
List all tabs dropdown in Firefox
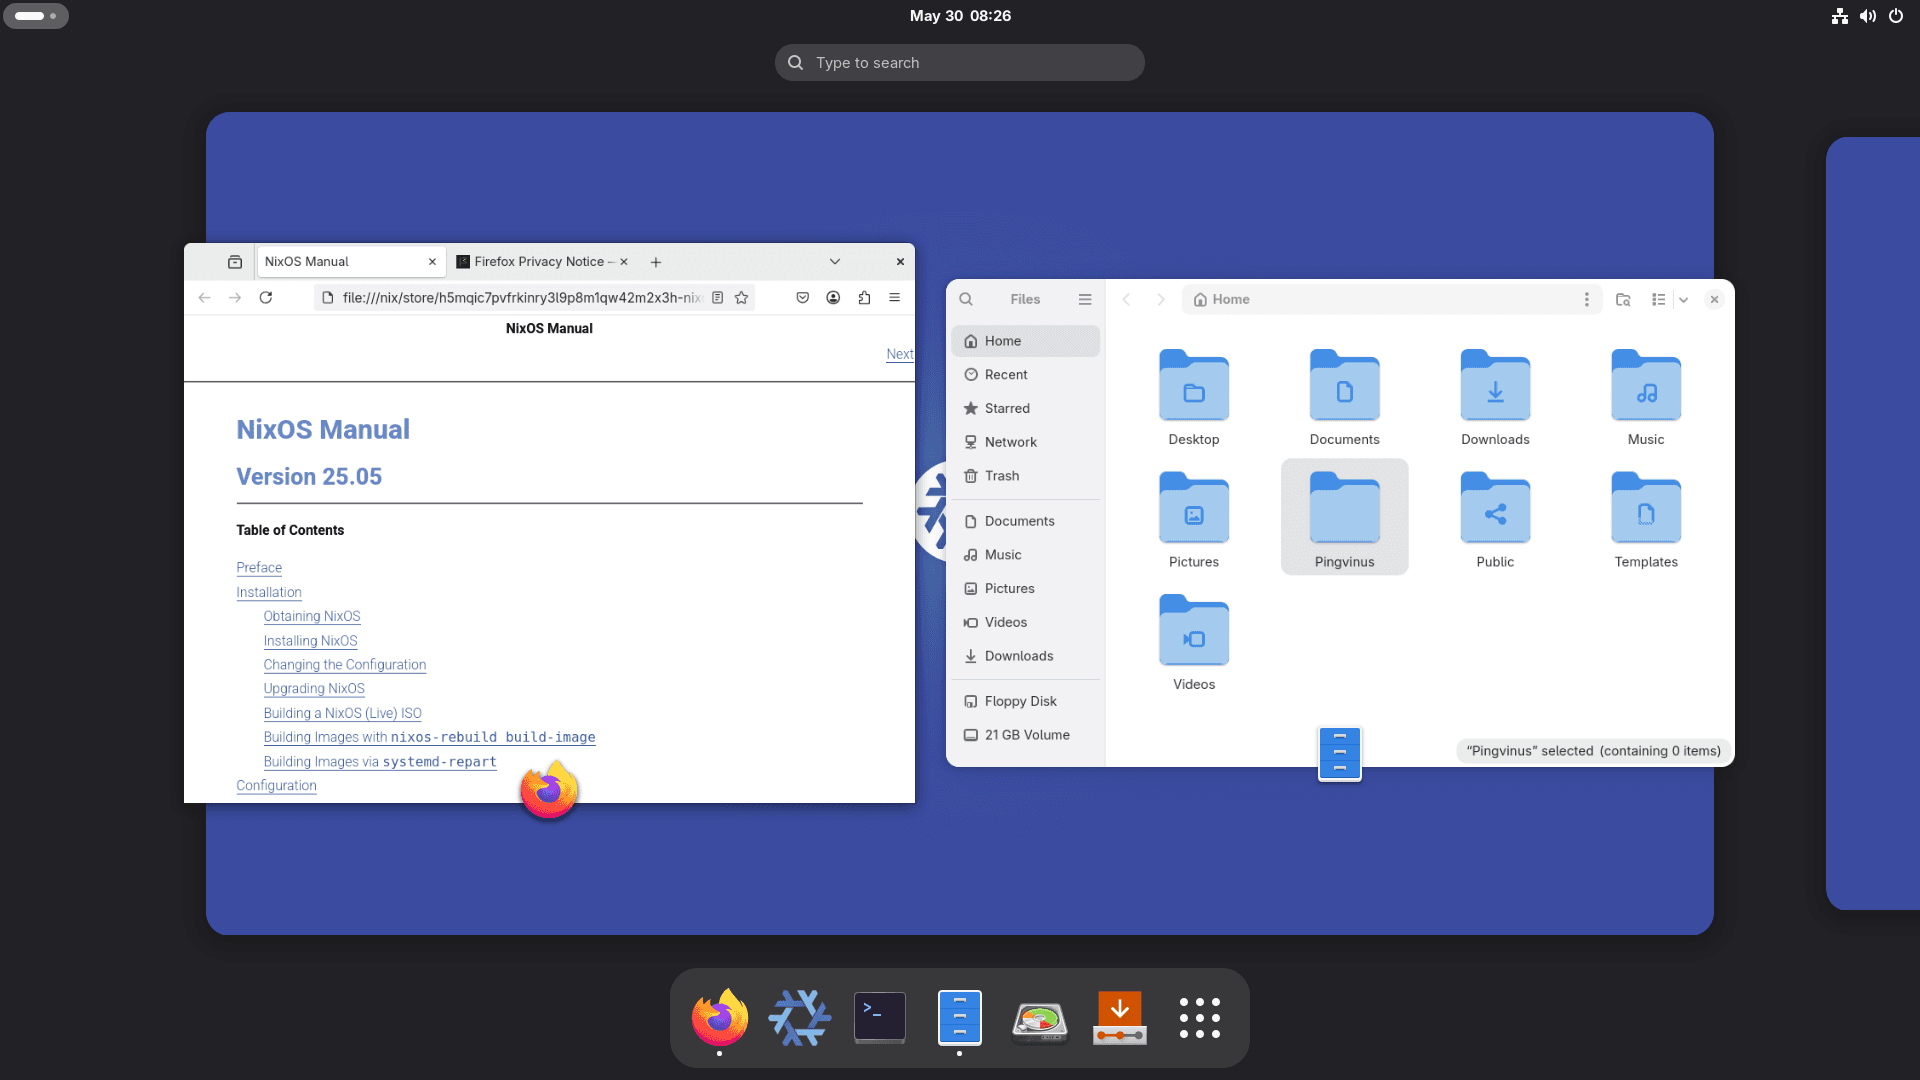tap(834, 261)
